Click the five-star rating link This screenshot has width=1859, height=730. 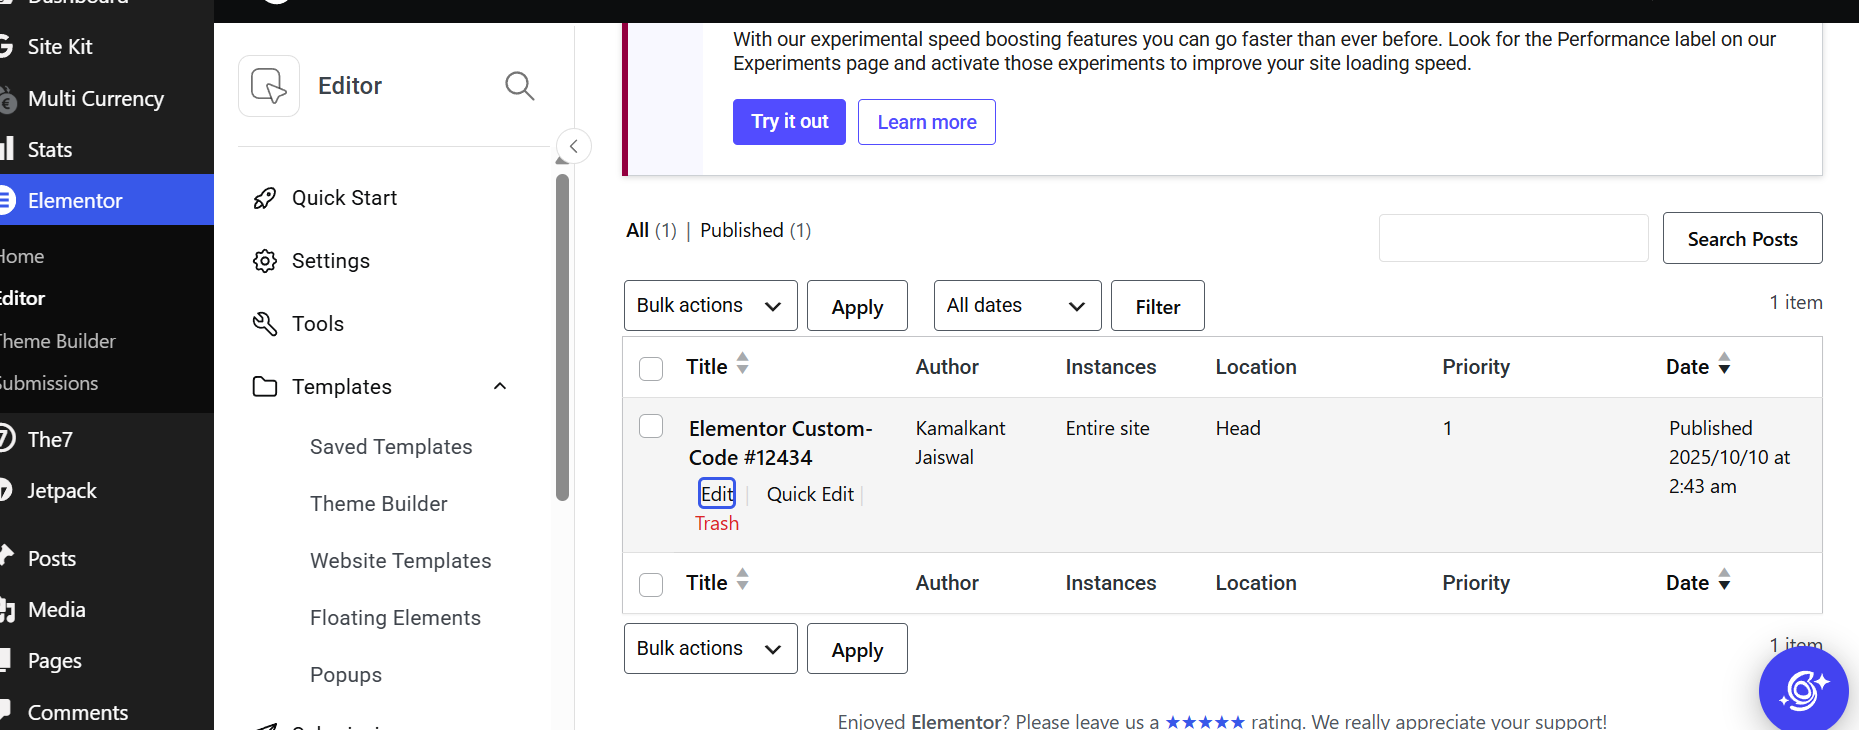click(1205, 721)
